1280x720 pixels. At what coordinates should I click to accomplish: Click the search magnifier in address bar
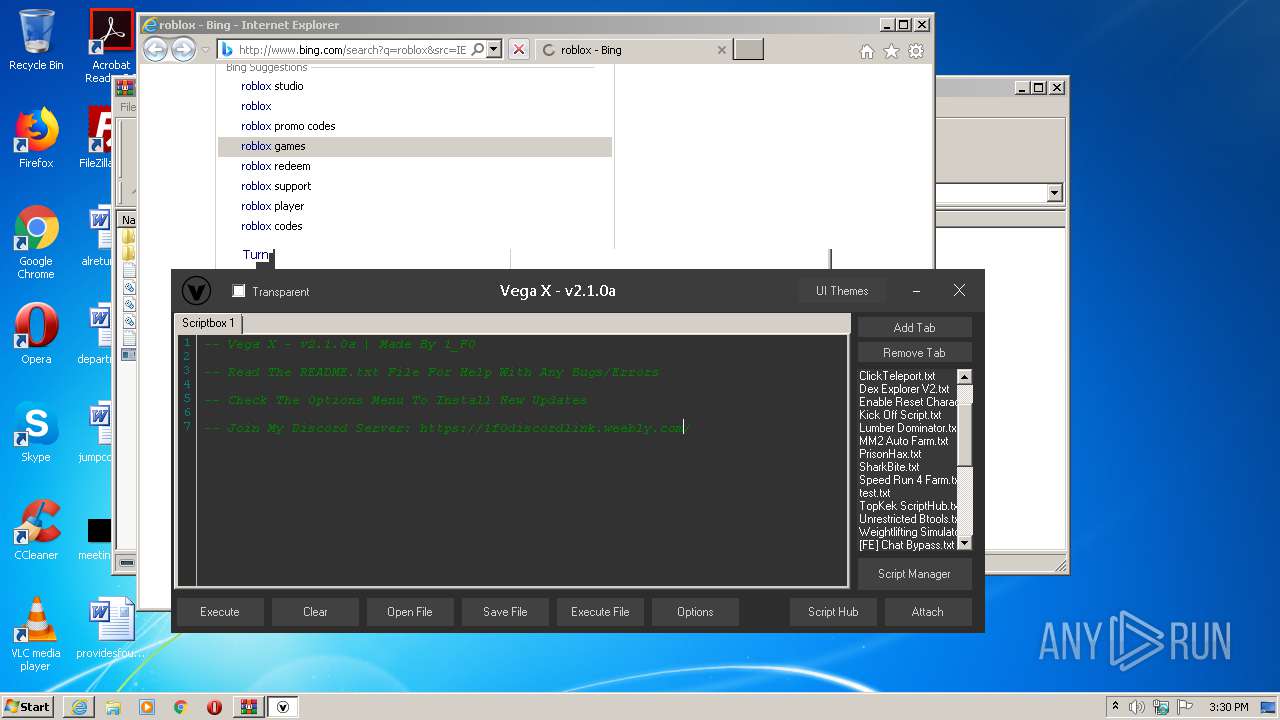click(477, 49)
